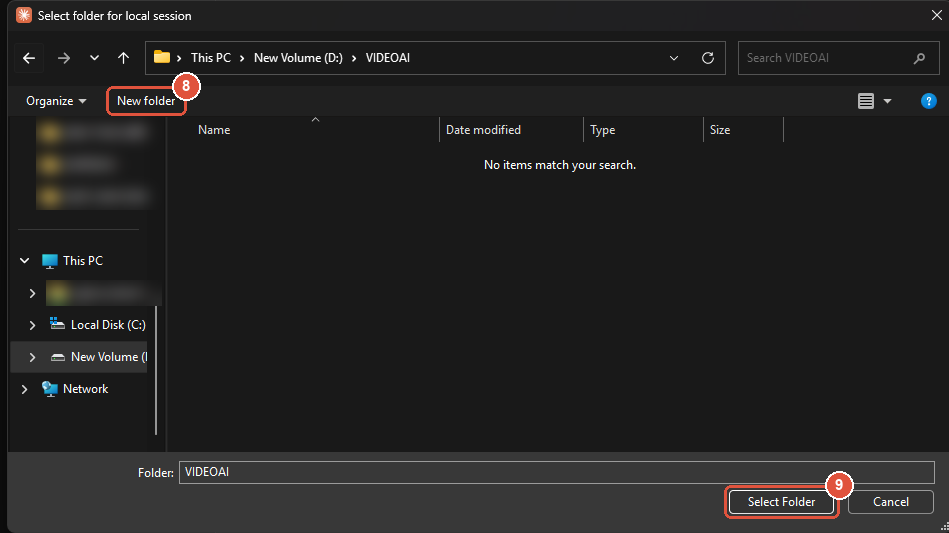Image resolution: width=949 pixels, height=533 pixels.
Task: Expand the chevron after This PC breadcrumb
Action: (242, 58)
